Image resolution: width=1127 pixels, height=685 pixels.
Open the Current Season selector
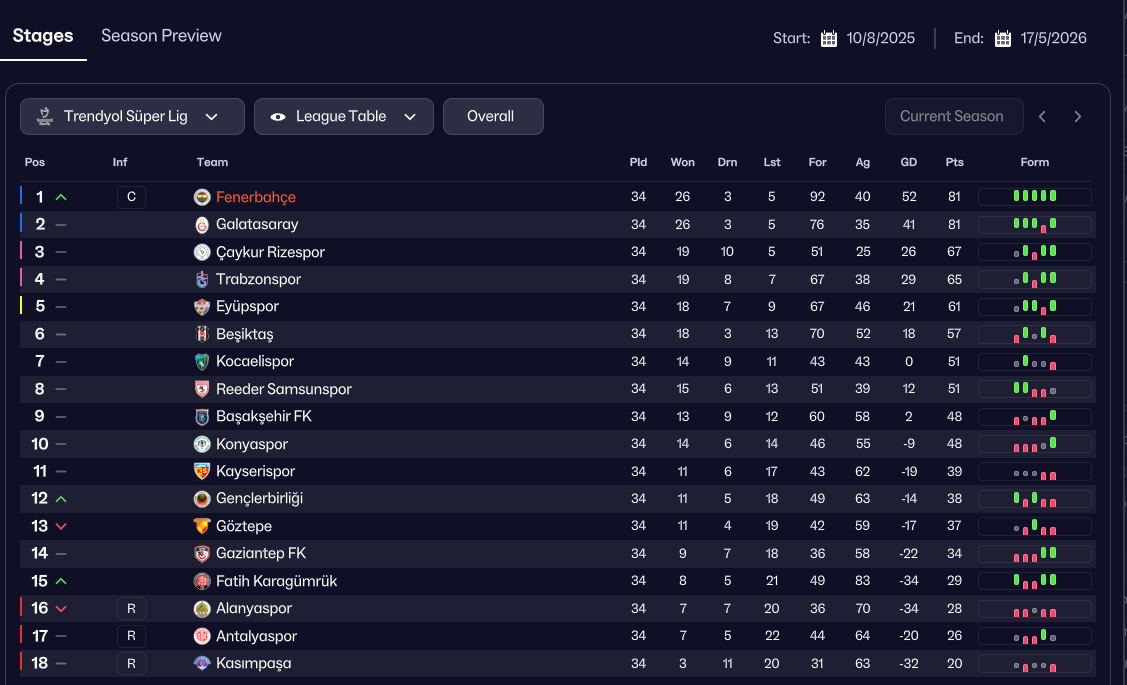953,116
